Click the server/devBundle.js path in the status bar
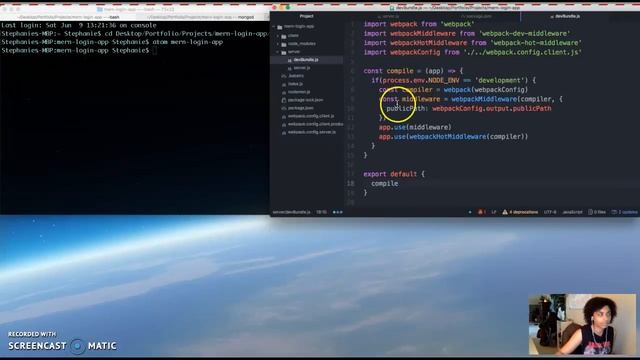Screen dimensions: 640x360 coord(291,212)
